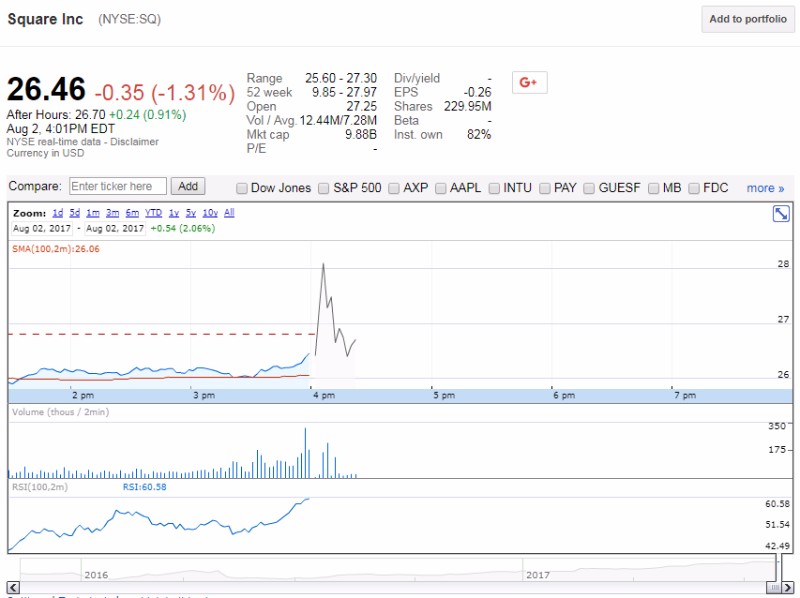Click the chart end date field

(115, 229)
